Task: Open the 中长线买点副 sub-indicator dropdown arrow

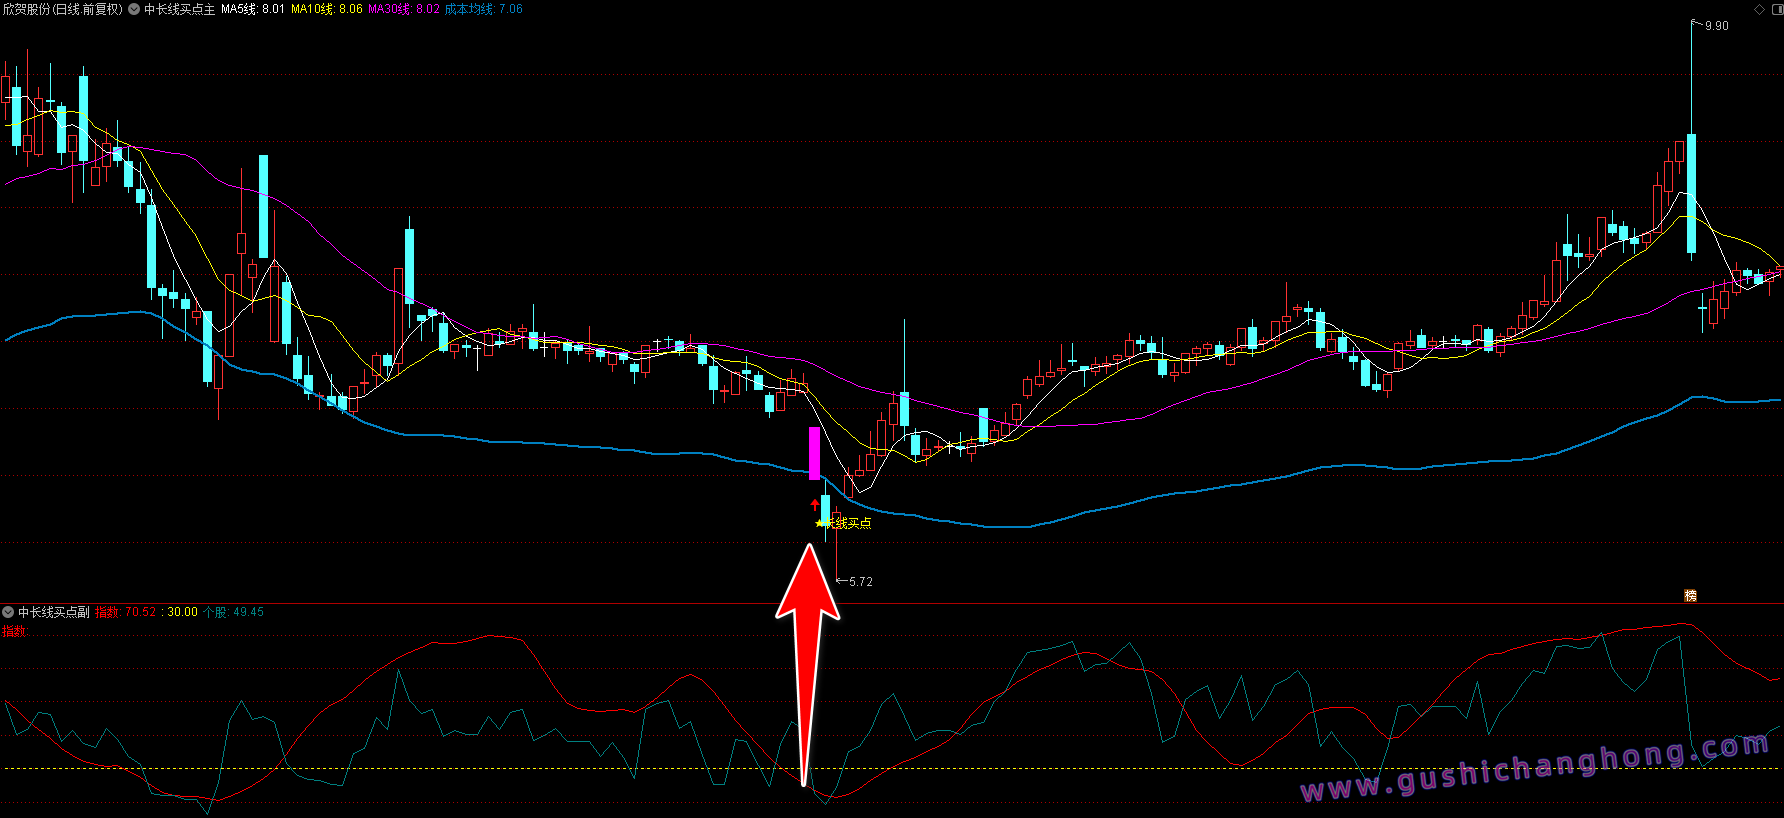Action: coord(8,612)
